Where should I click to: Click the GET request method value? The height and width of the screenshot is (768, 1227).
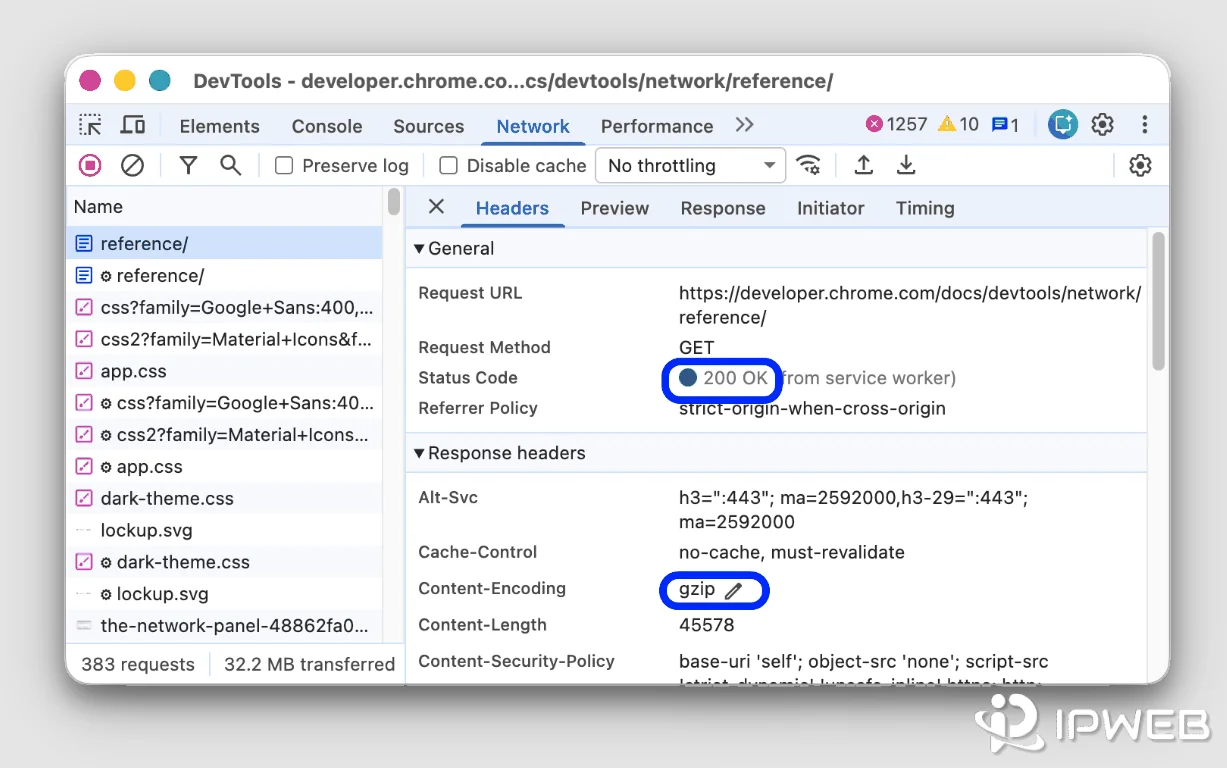(x=696, y=347)
